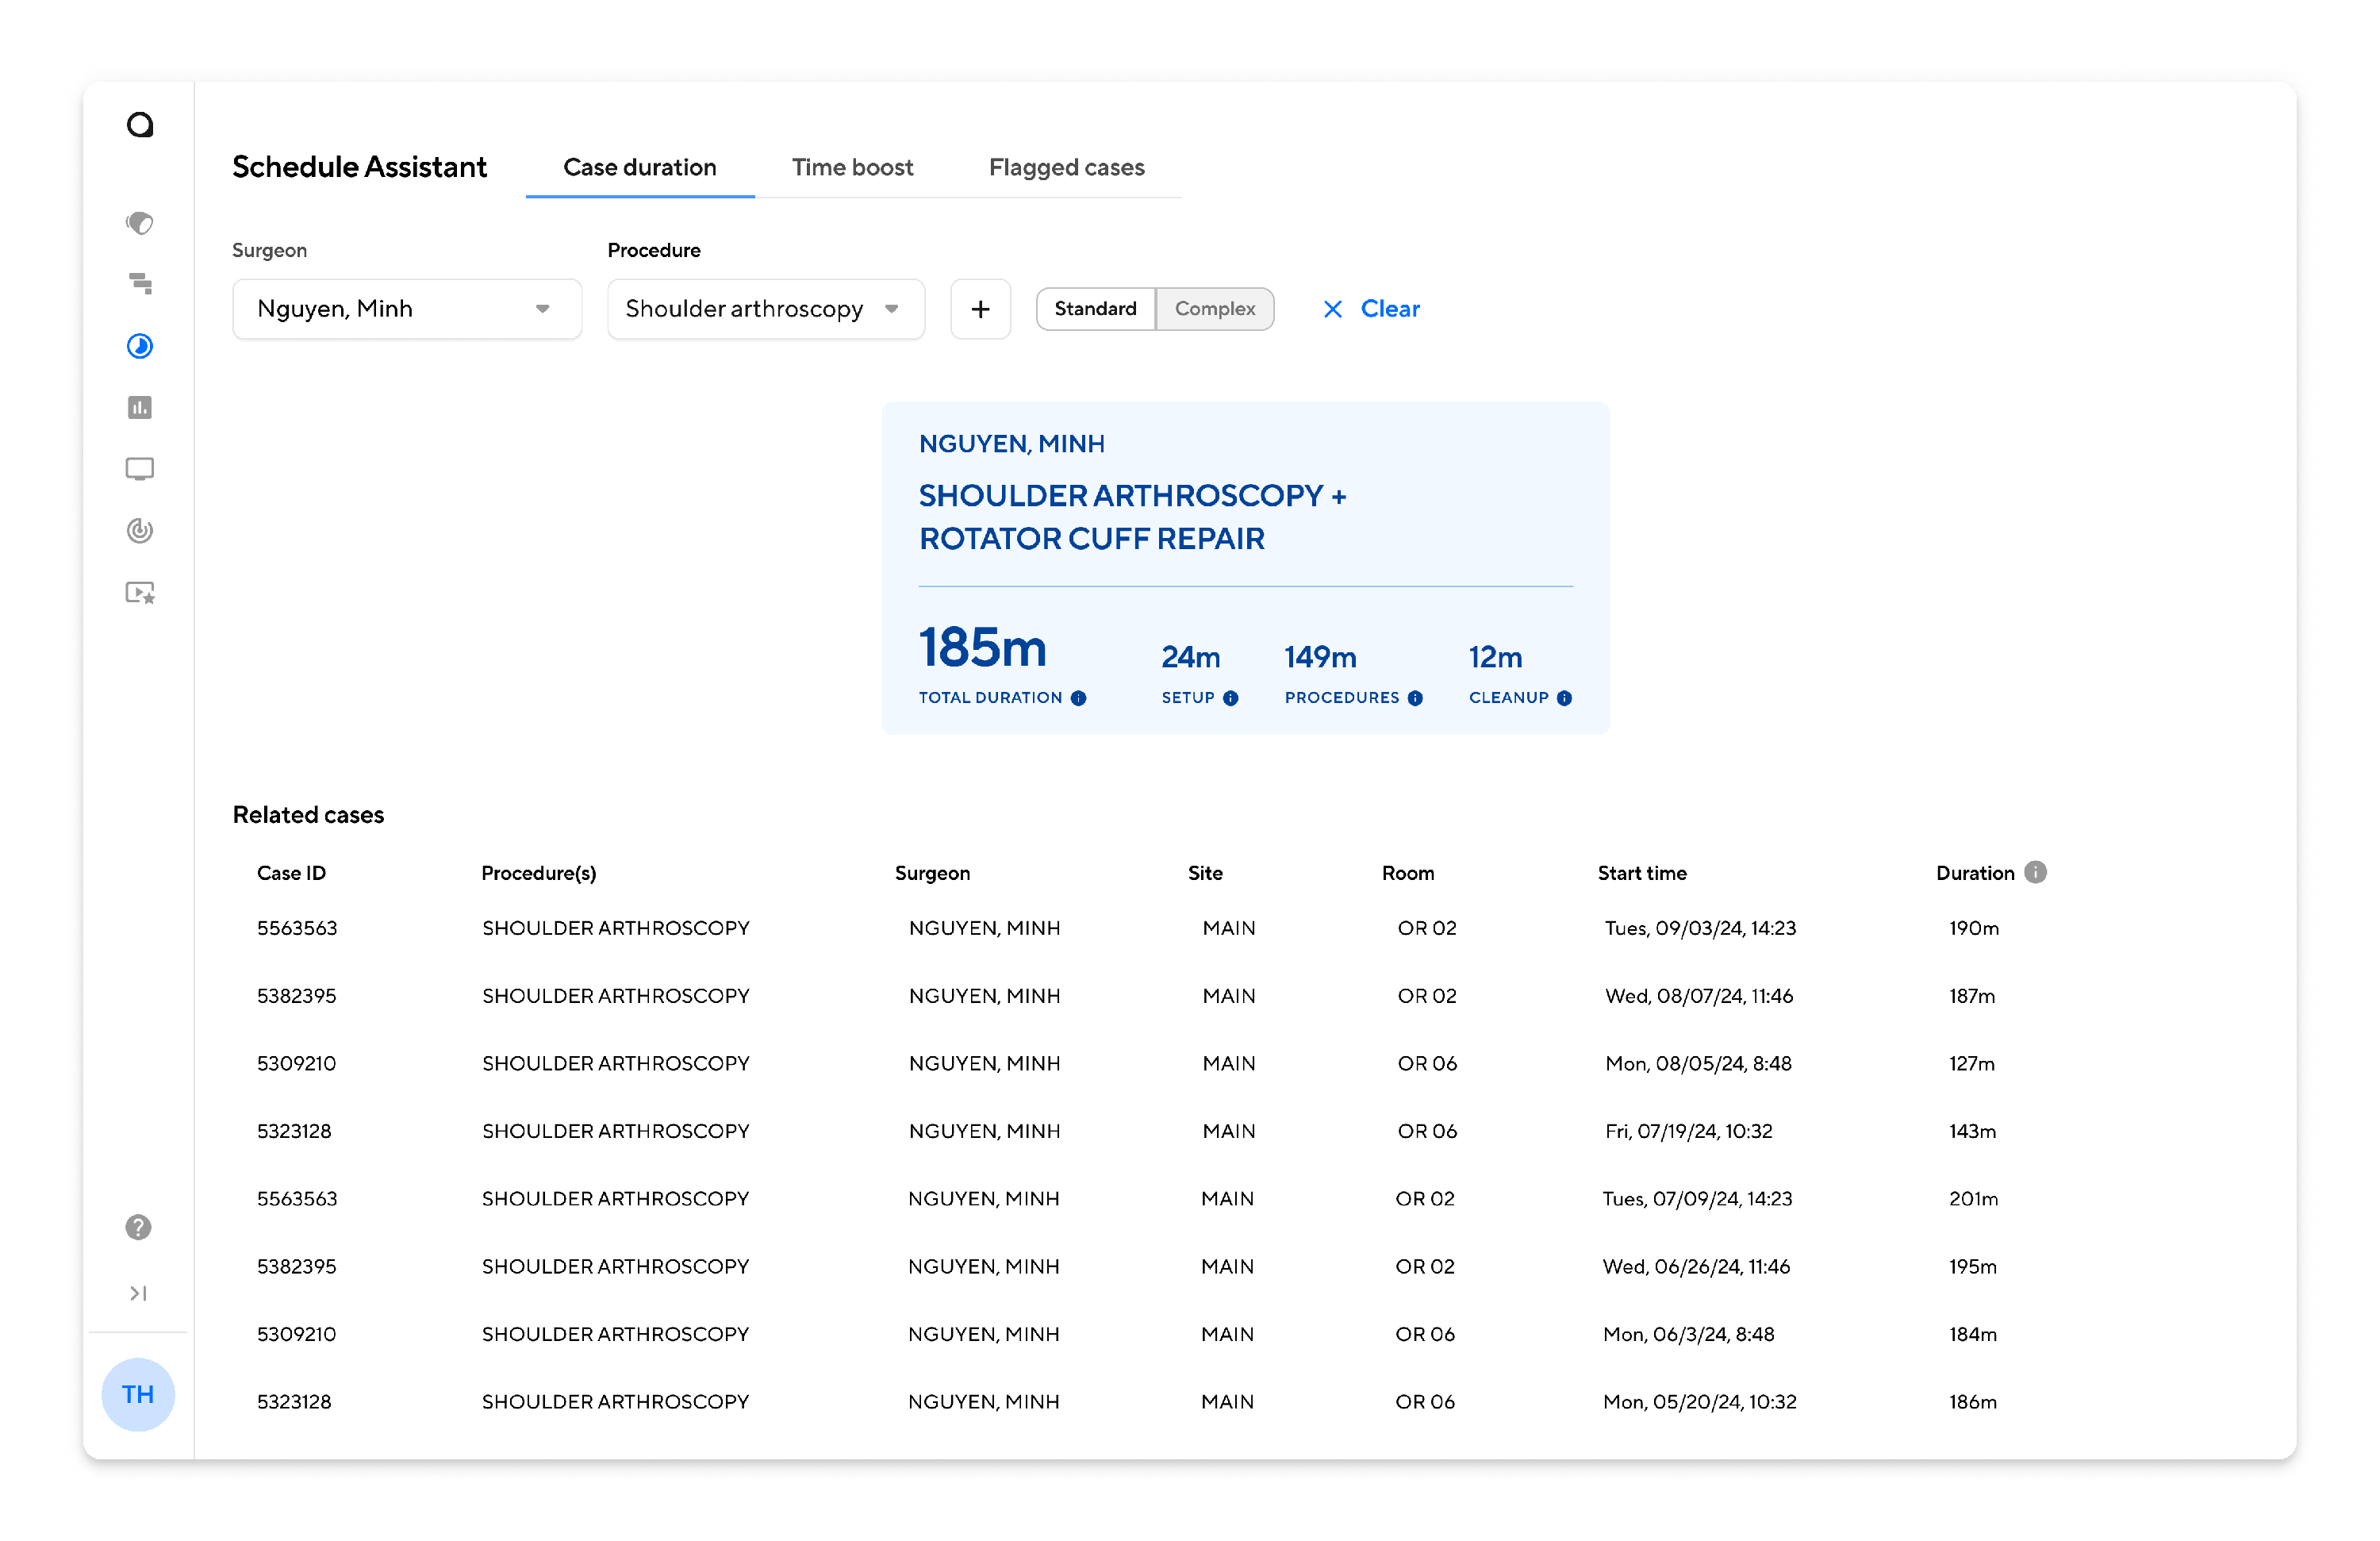Image resolution: width=2380 pixels, height=1541 pixels.
Task: Select the Complex complexity toggle
Action: point(1214,309)
